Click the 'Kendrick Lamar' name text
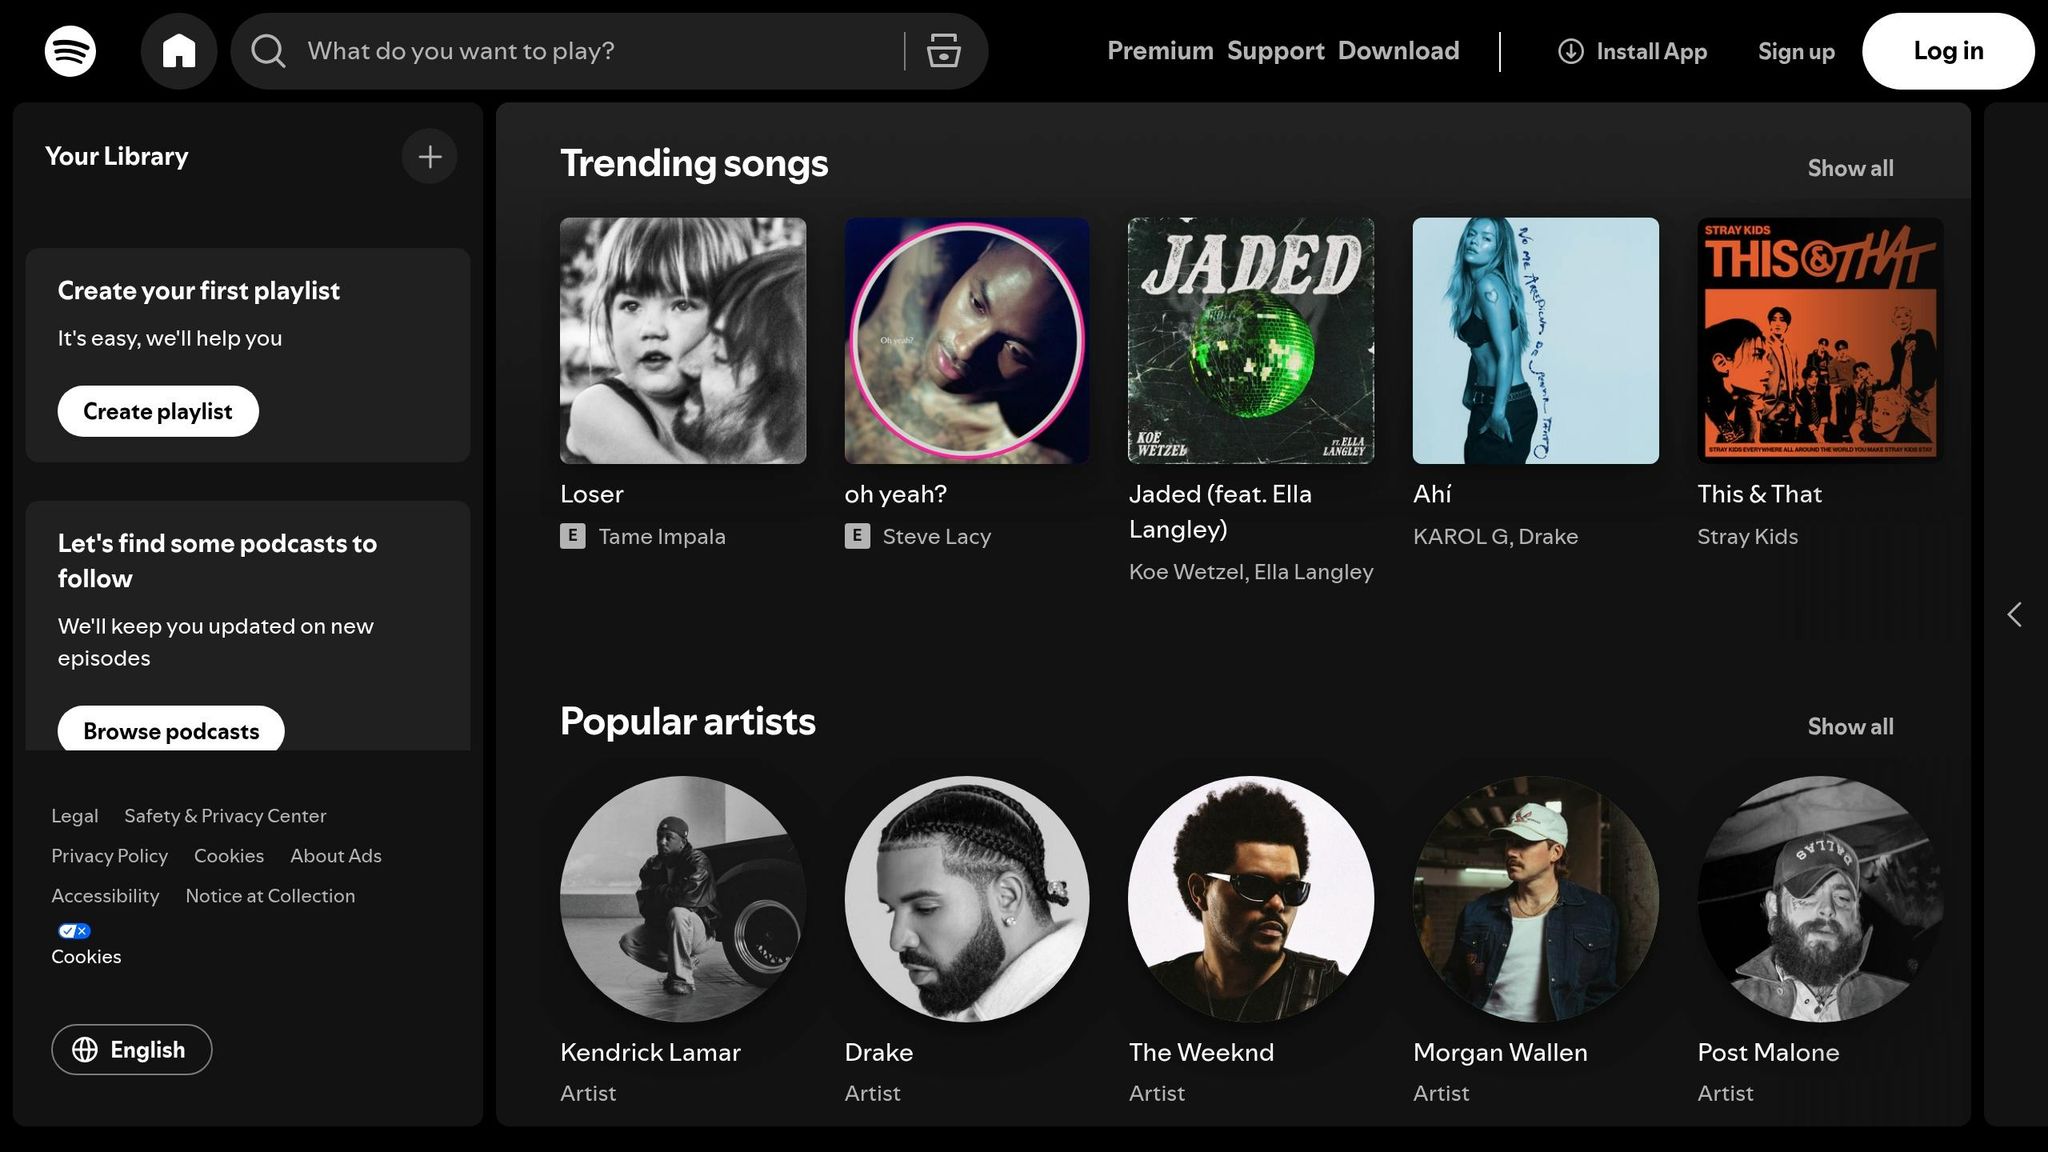 (x=651, y=1052)
